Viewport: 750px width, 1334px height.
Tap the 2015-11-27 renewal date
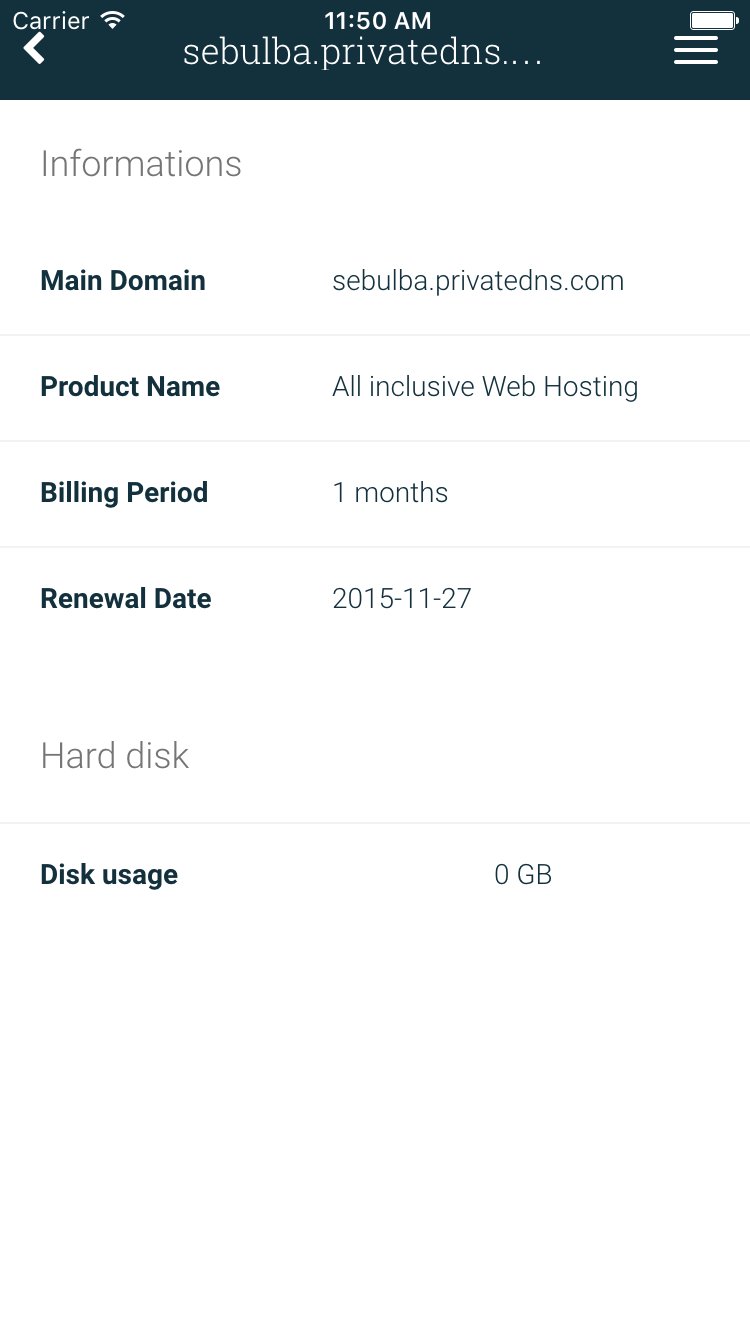tap(402, 599)
